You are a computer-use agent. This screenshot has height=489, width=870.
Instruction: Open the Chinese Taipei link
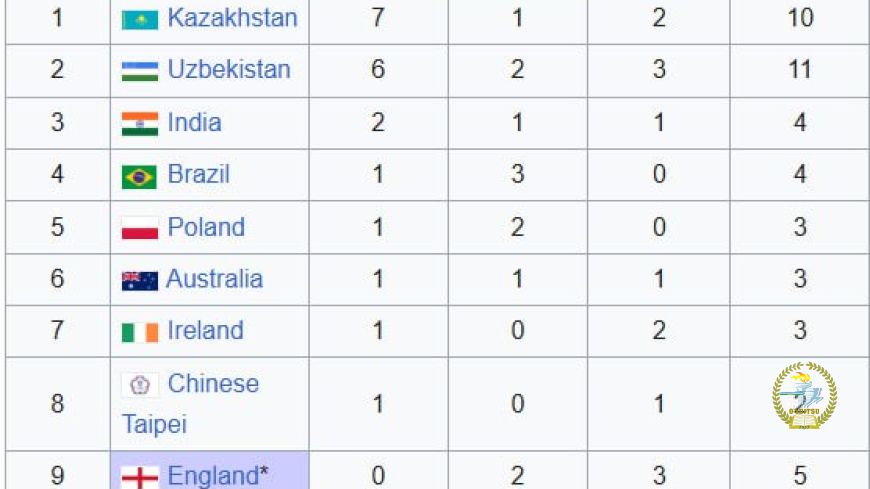[190, 404]
